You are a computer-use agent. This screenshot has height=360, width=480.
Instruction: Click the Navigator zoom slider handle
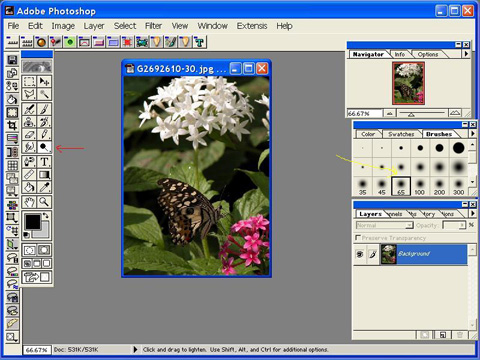point(411,115)
